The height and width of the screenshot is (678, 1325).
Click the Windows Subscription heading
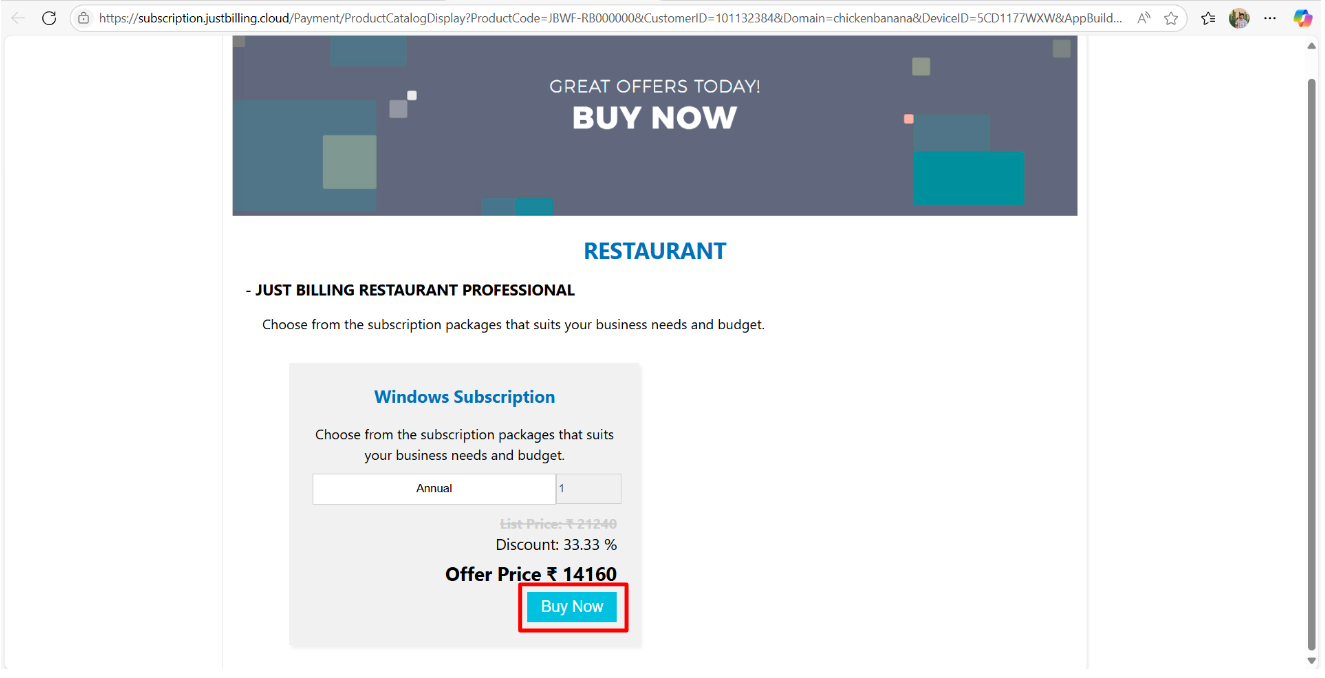464,397
